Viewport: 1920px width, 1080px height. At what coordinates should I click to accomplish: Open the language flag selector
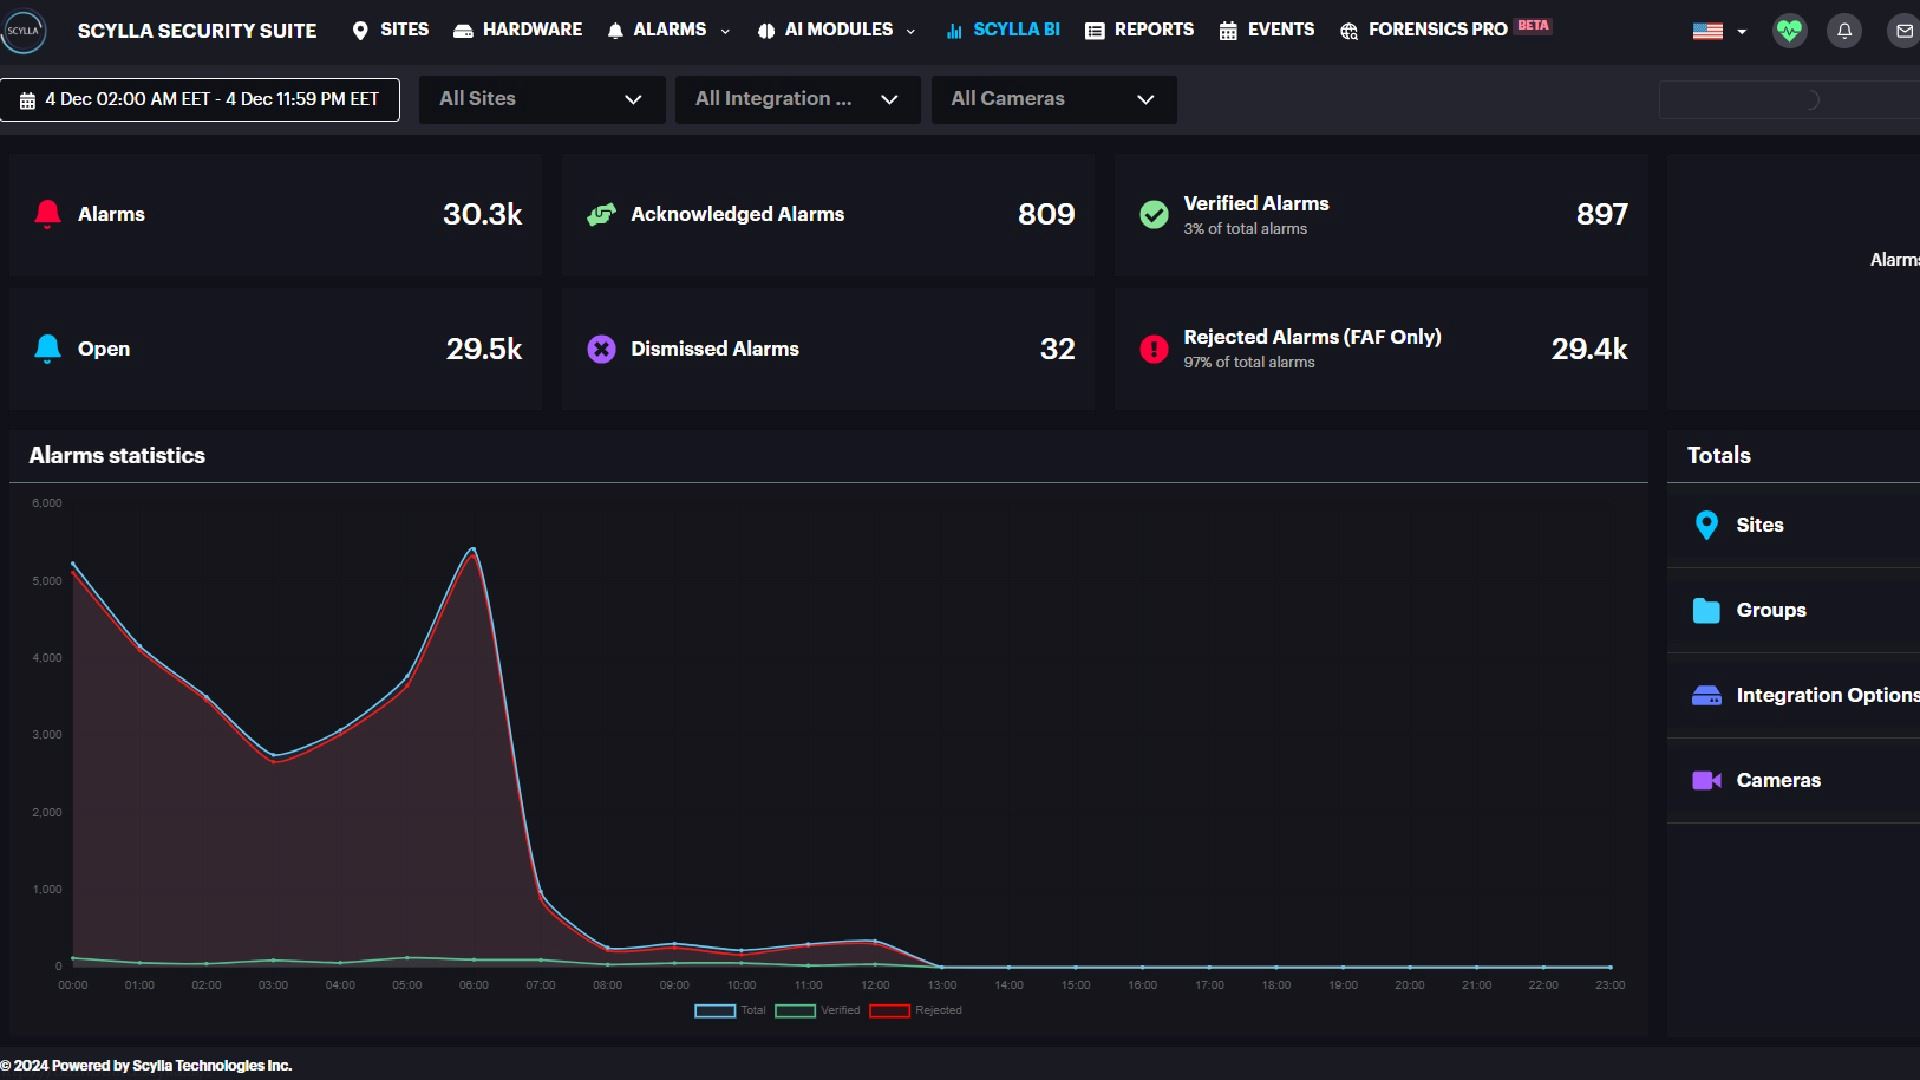click(1719, 31)
